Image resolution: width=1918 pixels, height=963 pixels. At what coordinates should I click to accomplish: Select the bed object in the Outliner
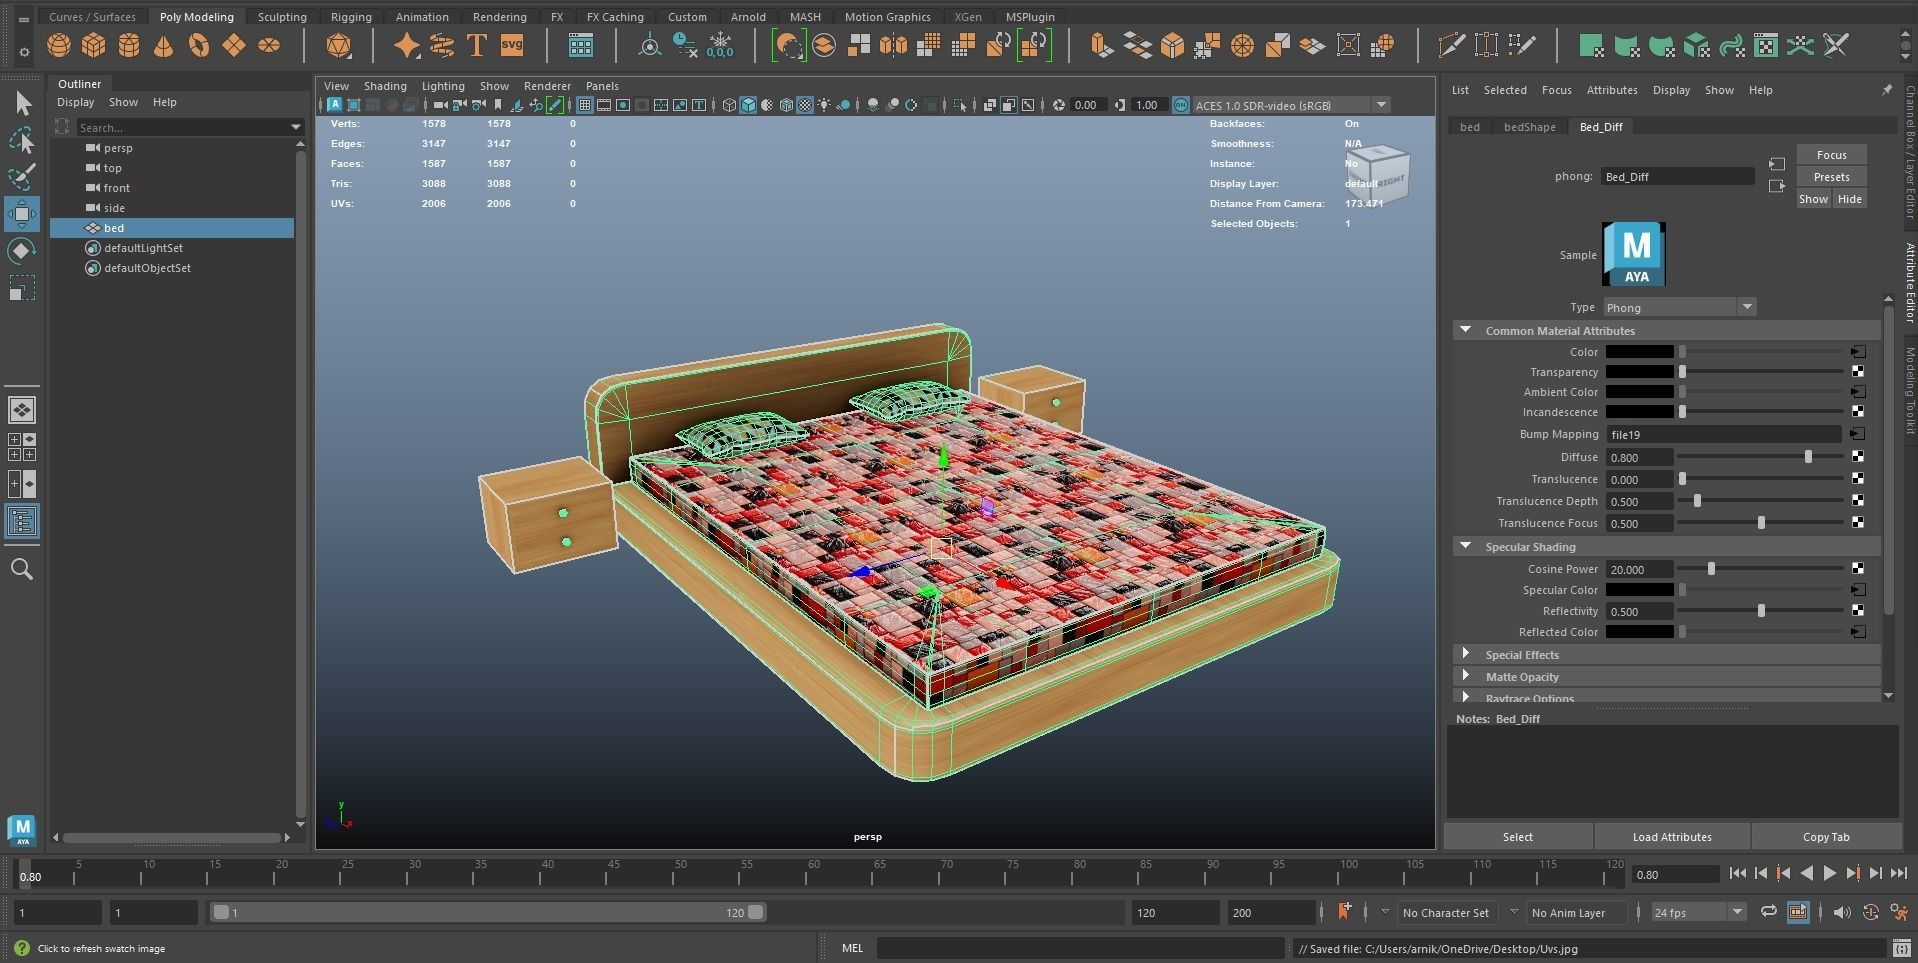click(x=172, y=228)
